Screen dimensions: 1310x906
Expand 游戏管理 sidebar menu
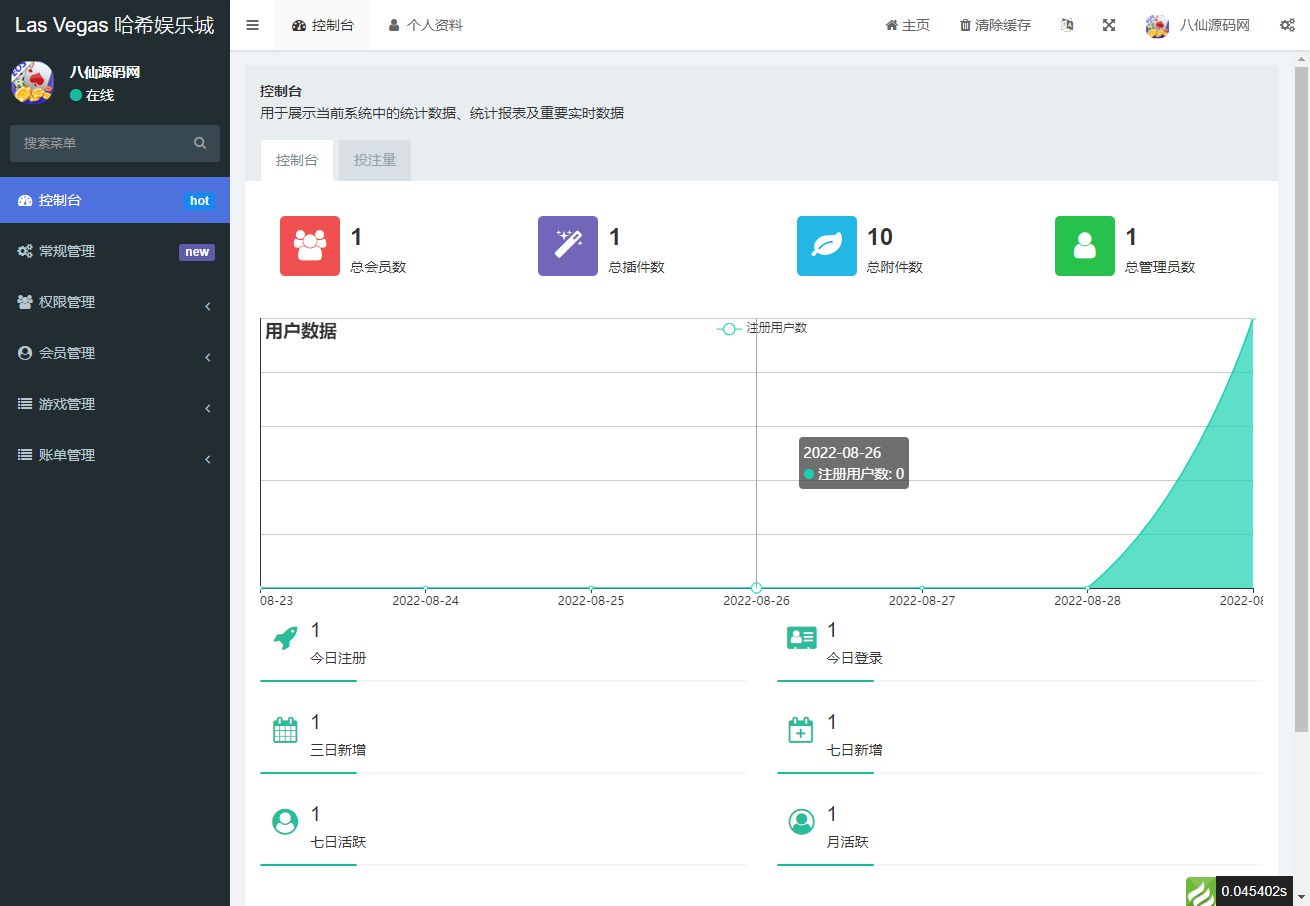(x=115, y=404)
